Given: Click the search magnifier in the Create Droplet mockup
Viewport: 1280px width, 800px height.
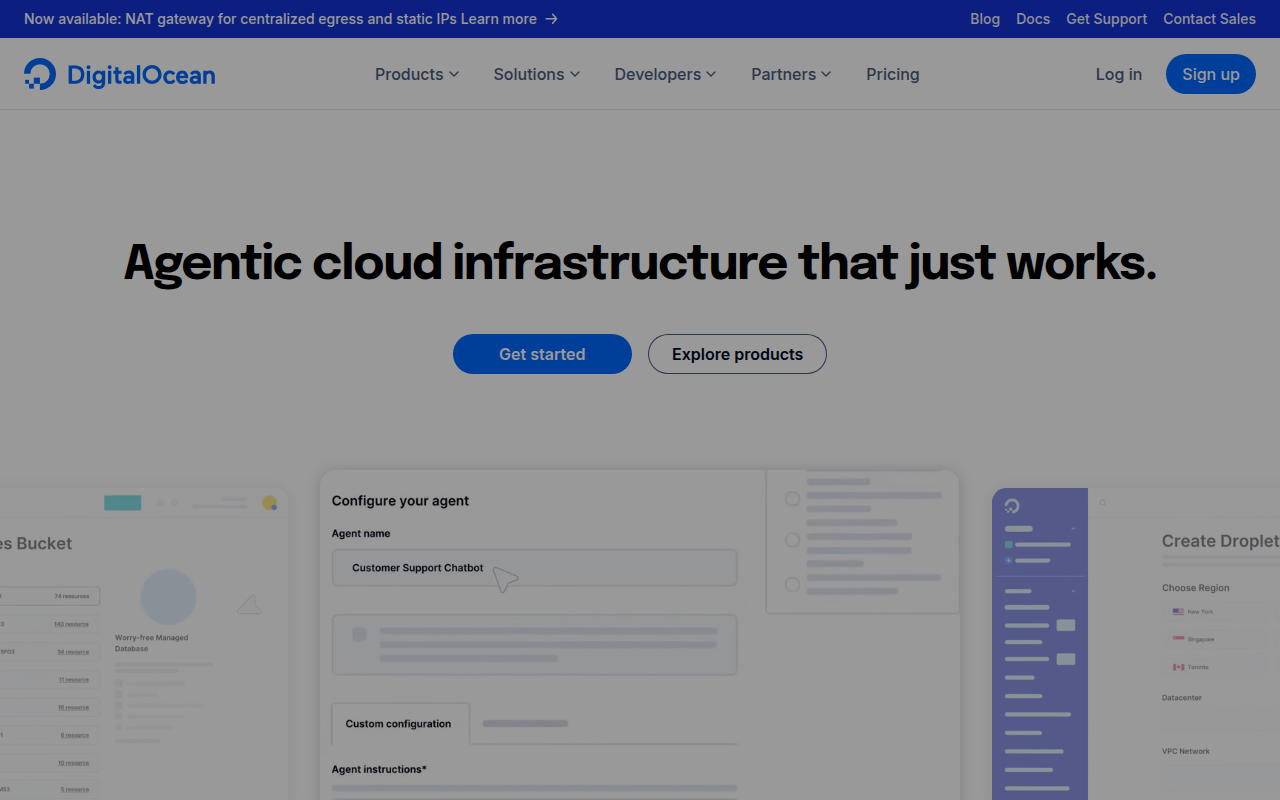Looking at the screenshot, I should [1101, 502].
